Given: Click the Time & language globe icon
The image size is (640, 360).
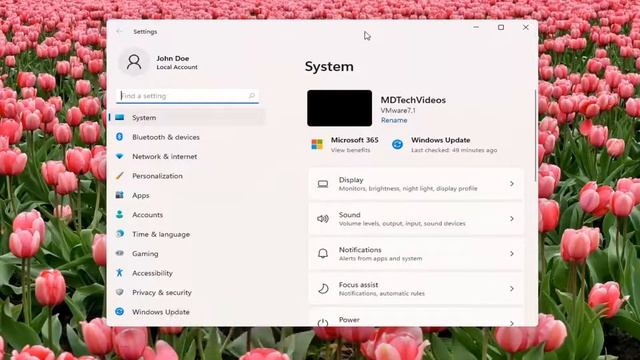Looking at the screenshot, I should (x=120, y=234).
